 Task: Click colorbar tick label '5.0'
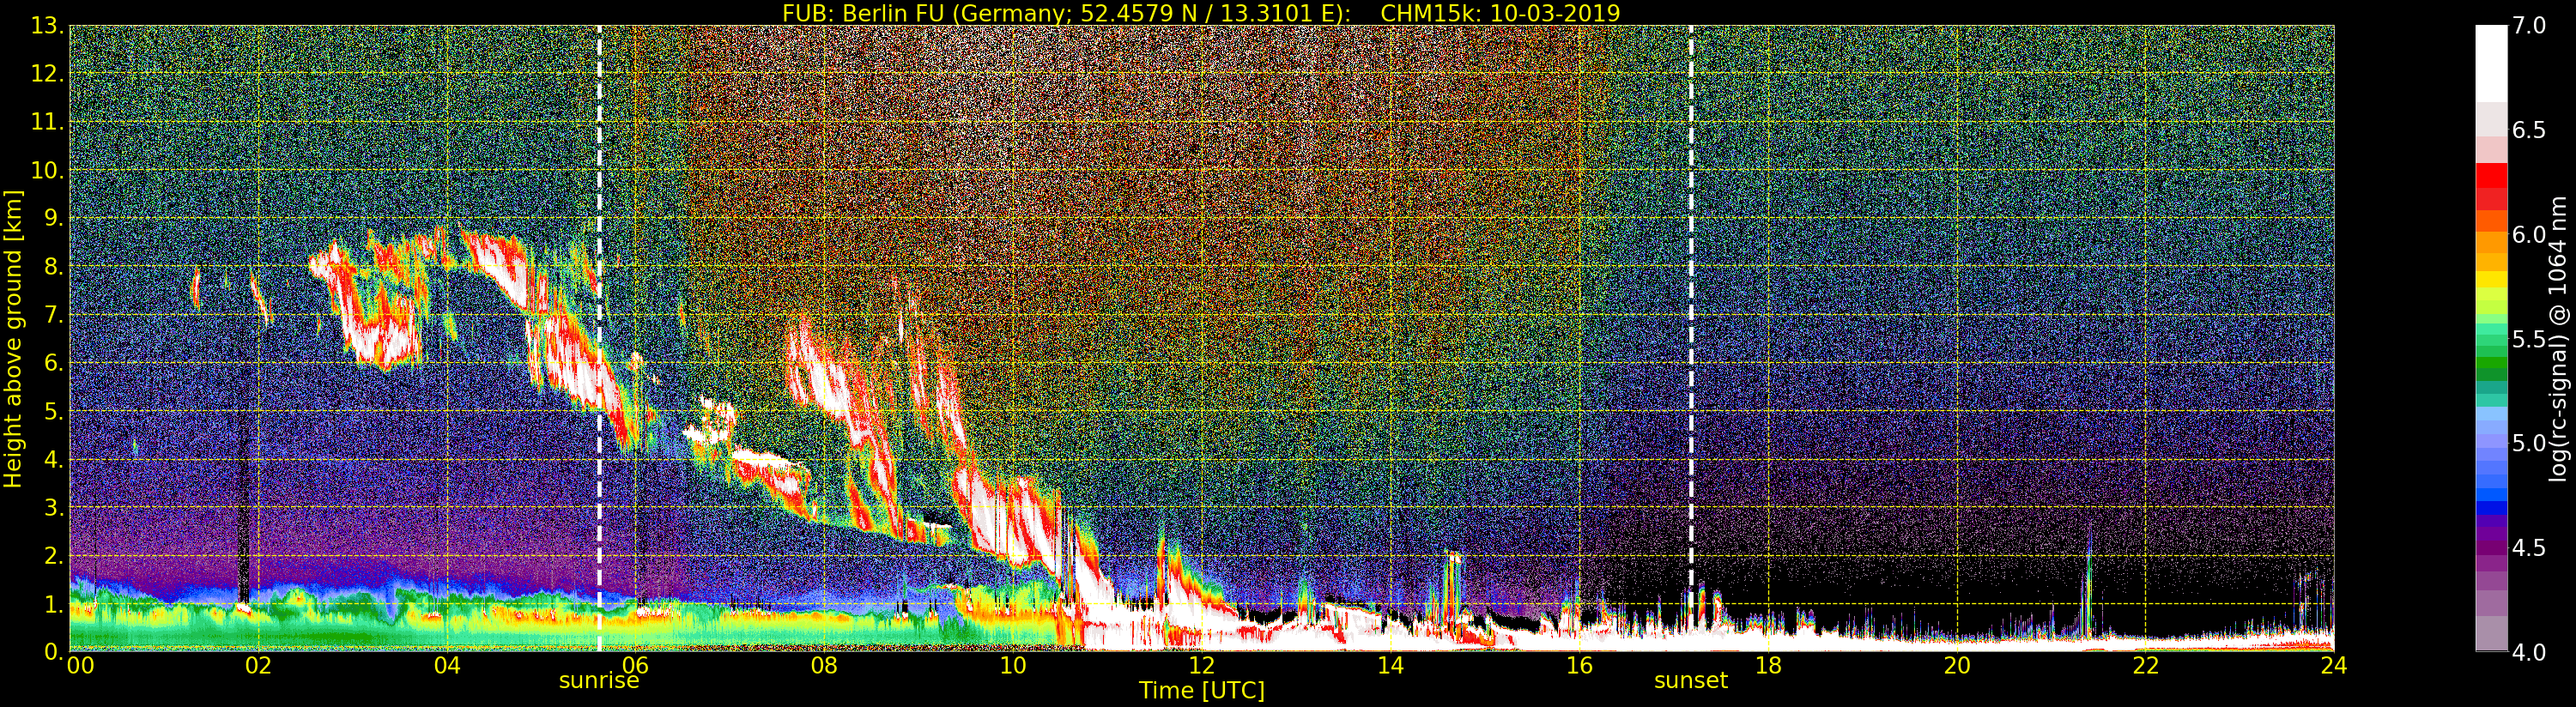[2529, 443]
